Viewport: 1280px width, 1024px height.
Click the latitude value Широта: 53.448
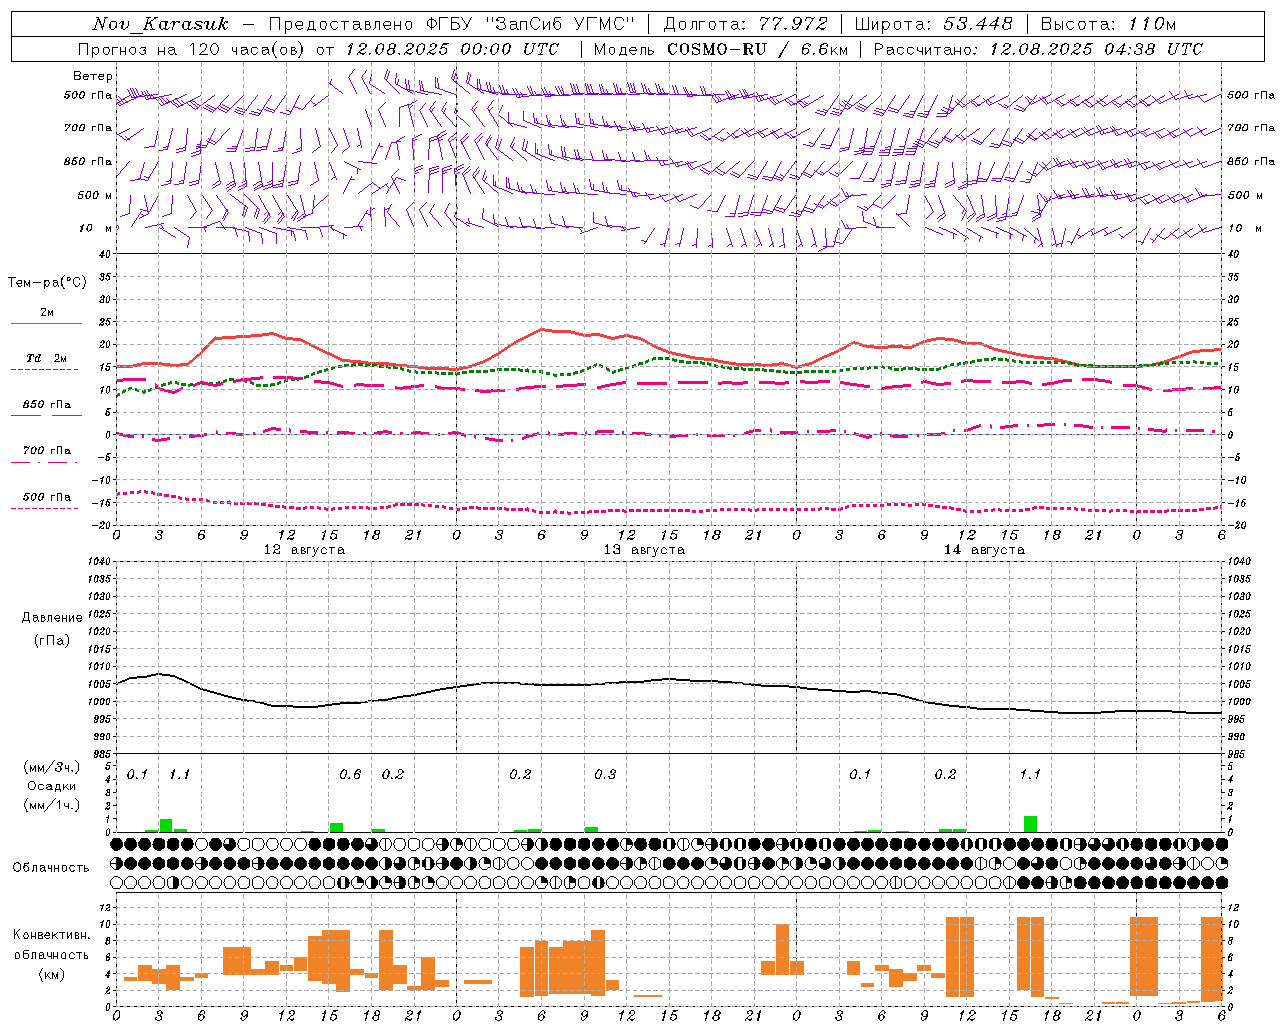933,24
